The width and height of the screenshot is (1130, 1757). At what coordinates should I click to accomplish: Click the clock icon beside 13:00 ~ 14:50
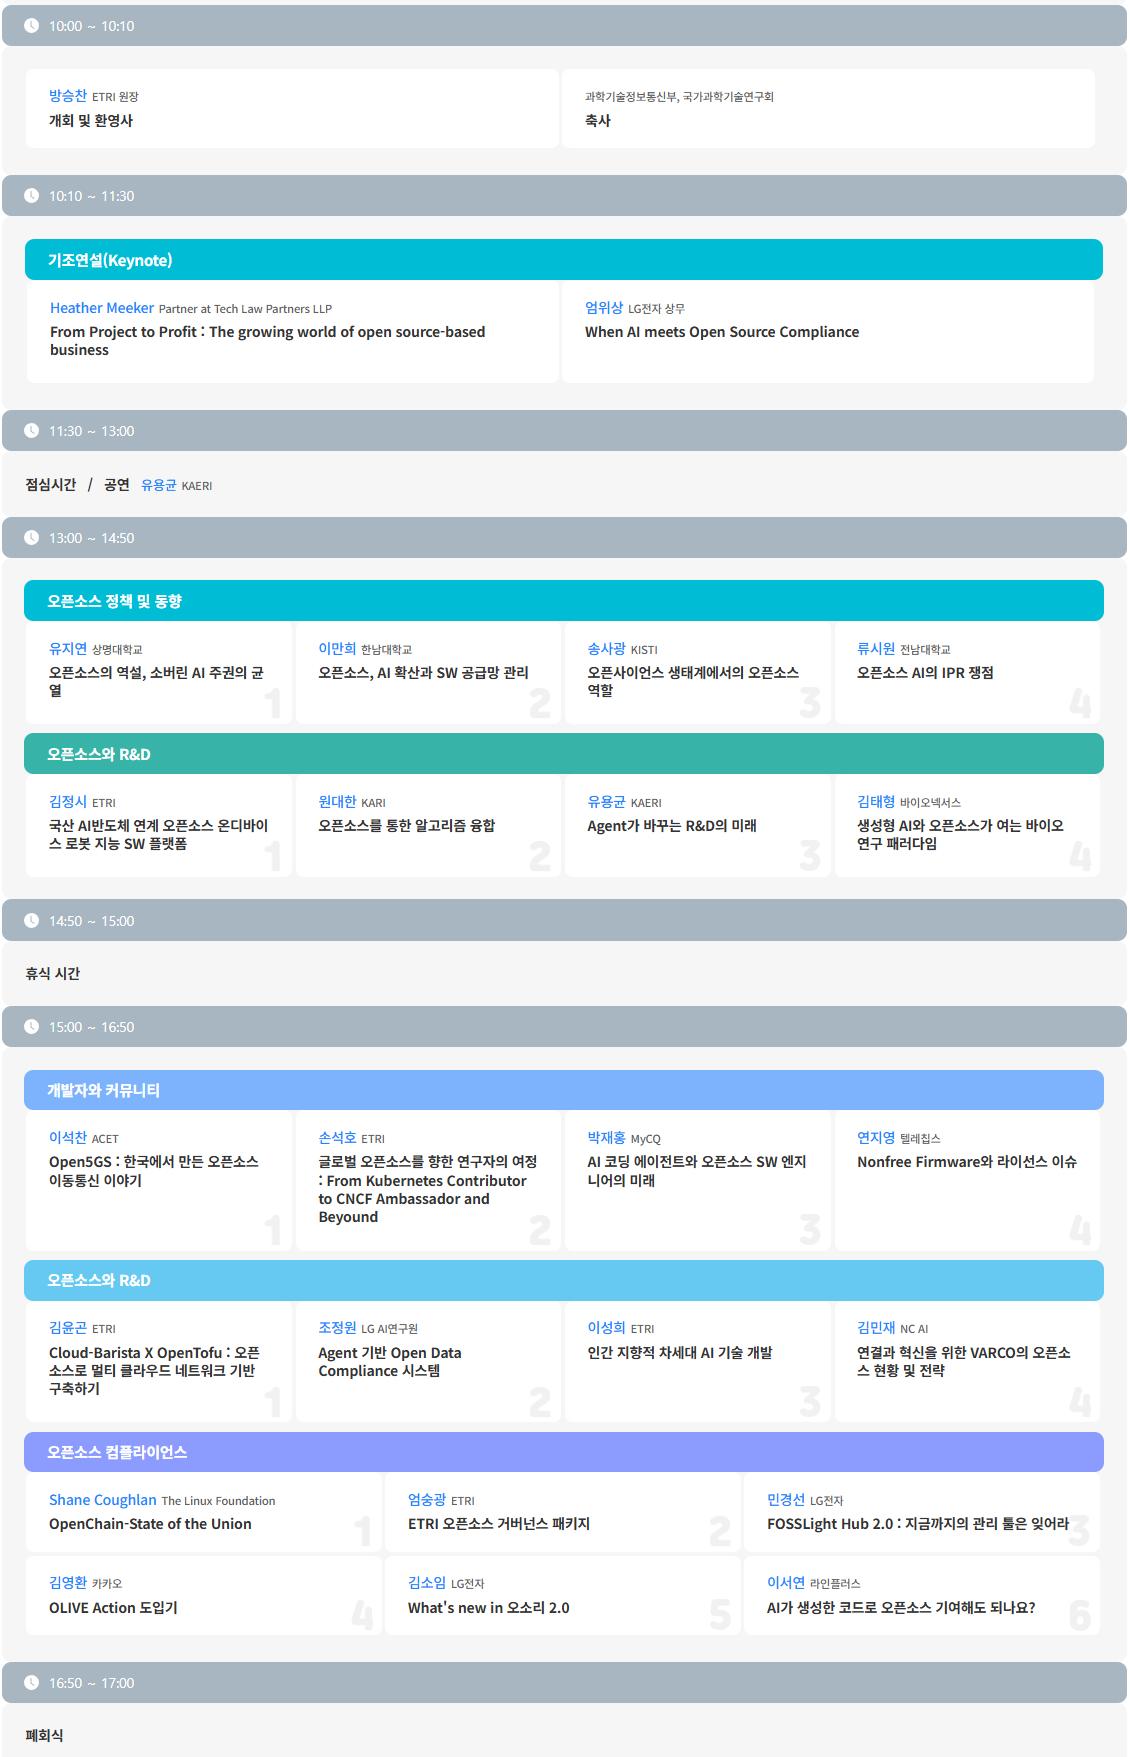32,538
